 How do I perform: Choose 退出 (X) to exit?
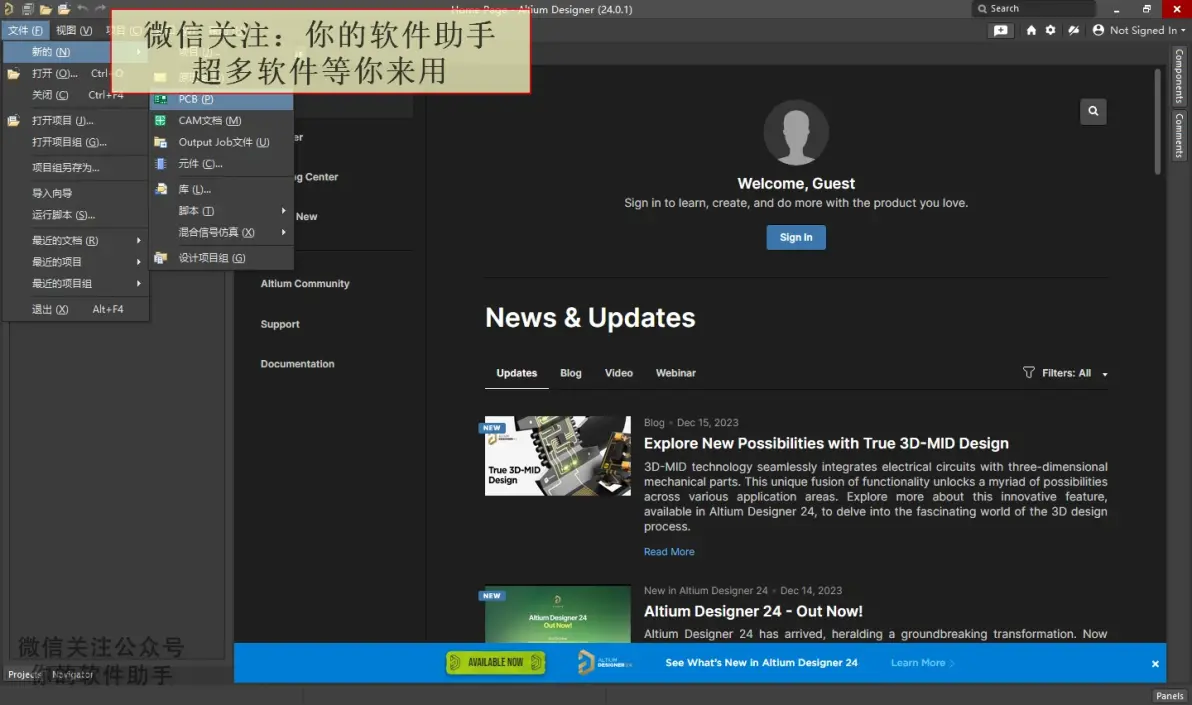tap(75, 310)
